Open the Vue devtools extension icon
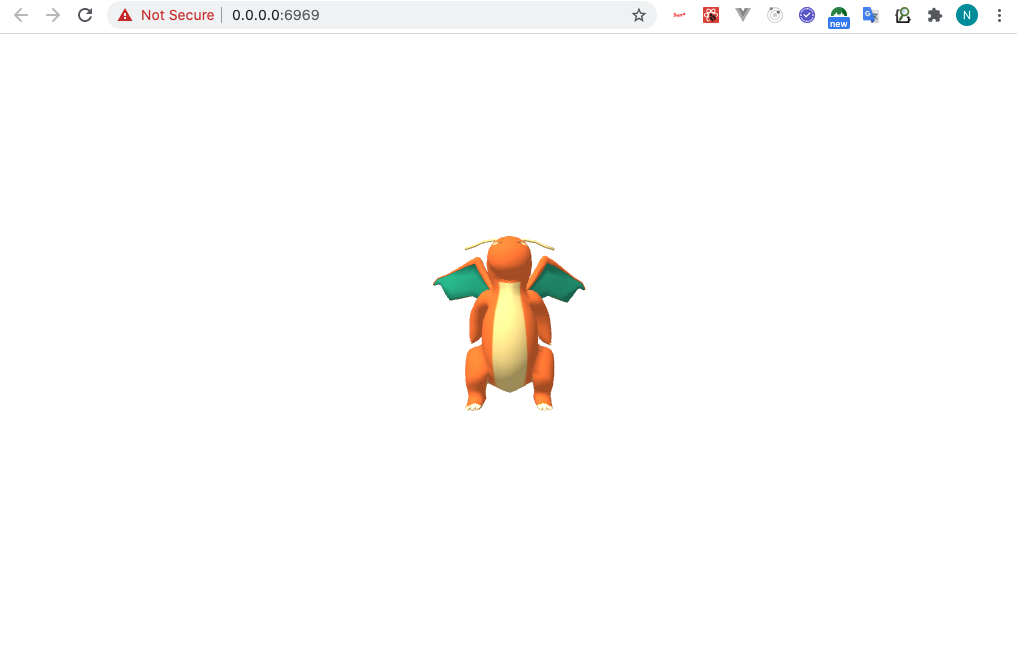The image size is (1017, 667). tap(743, 15)
